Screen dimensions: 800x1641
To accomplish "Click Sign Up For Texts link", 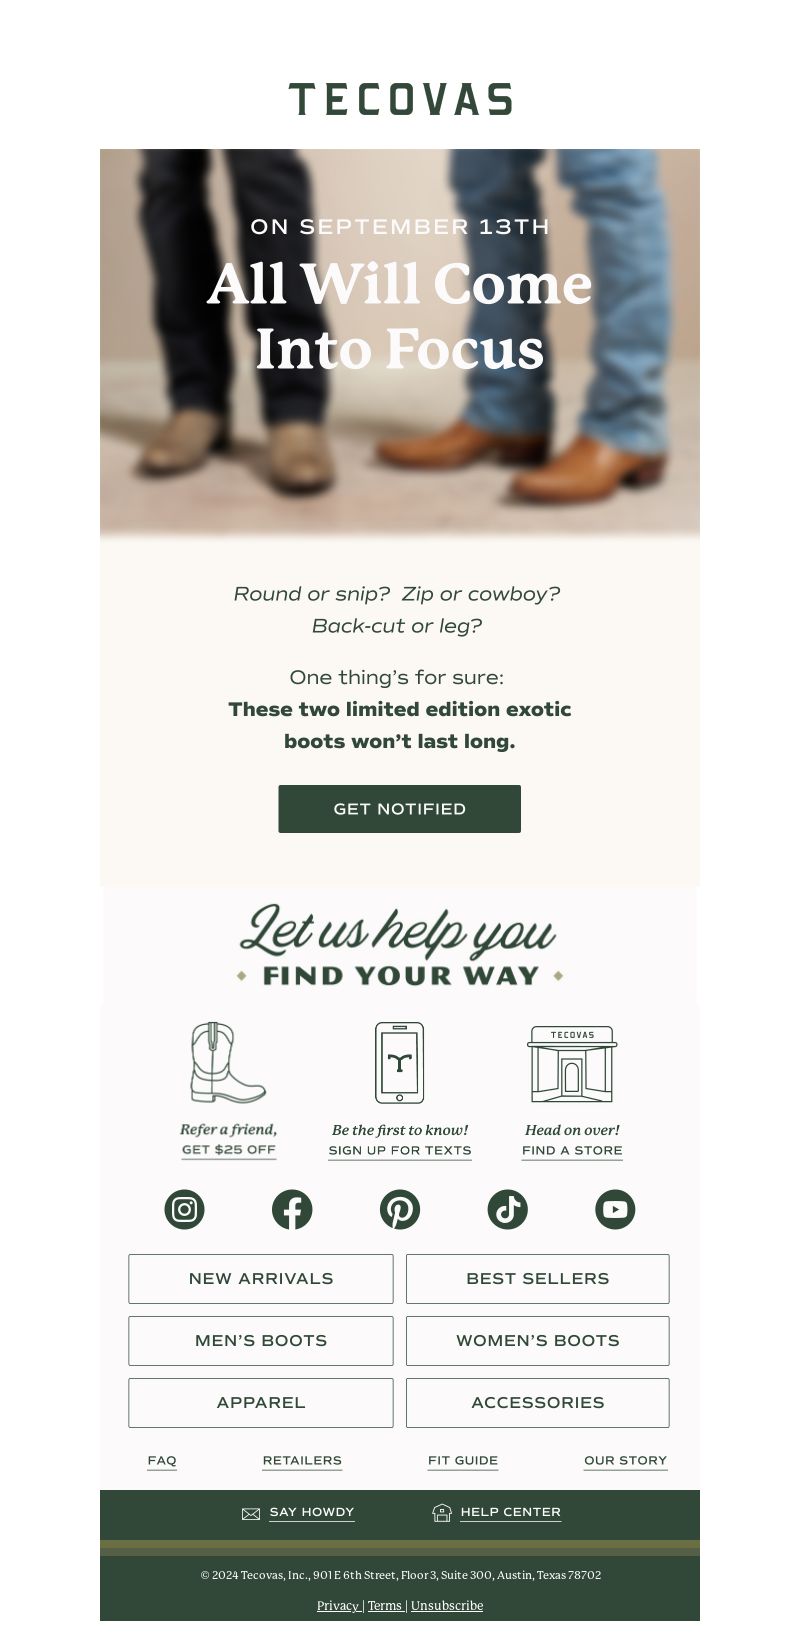I will click(400, 1150).
